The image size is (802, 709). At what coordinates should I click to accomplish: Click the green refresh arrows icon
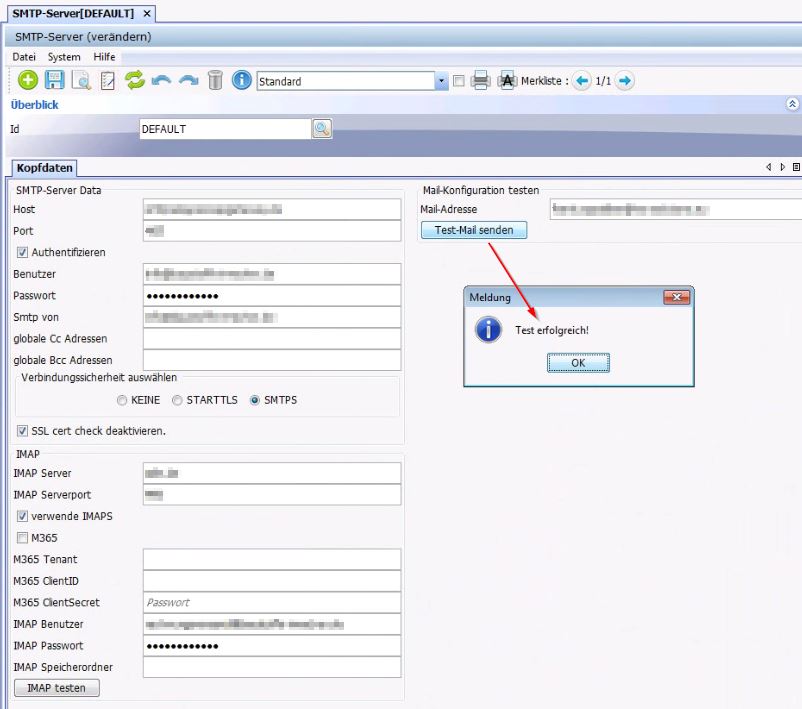pyautogui.click(x=135, y=81)
